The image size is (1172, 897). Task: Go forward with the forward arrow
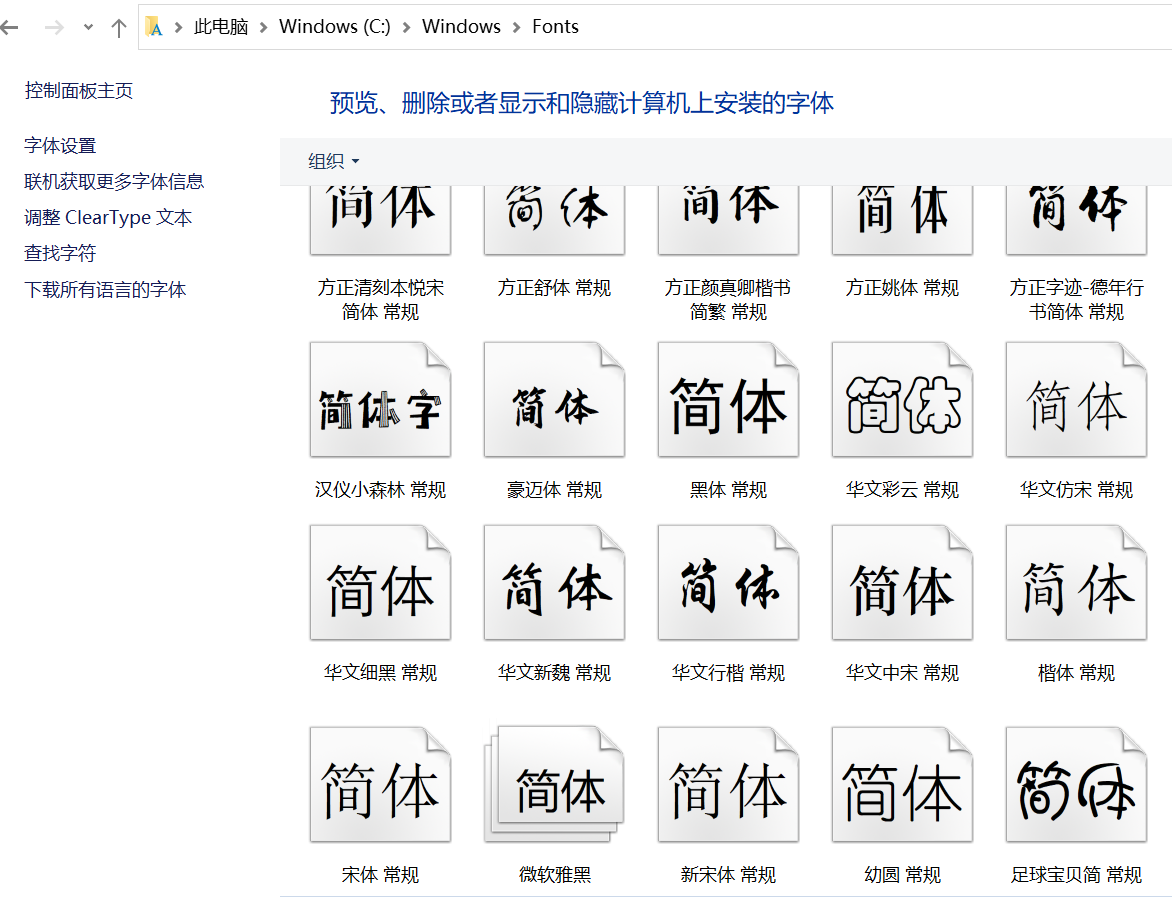(54, 28)
